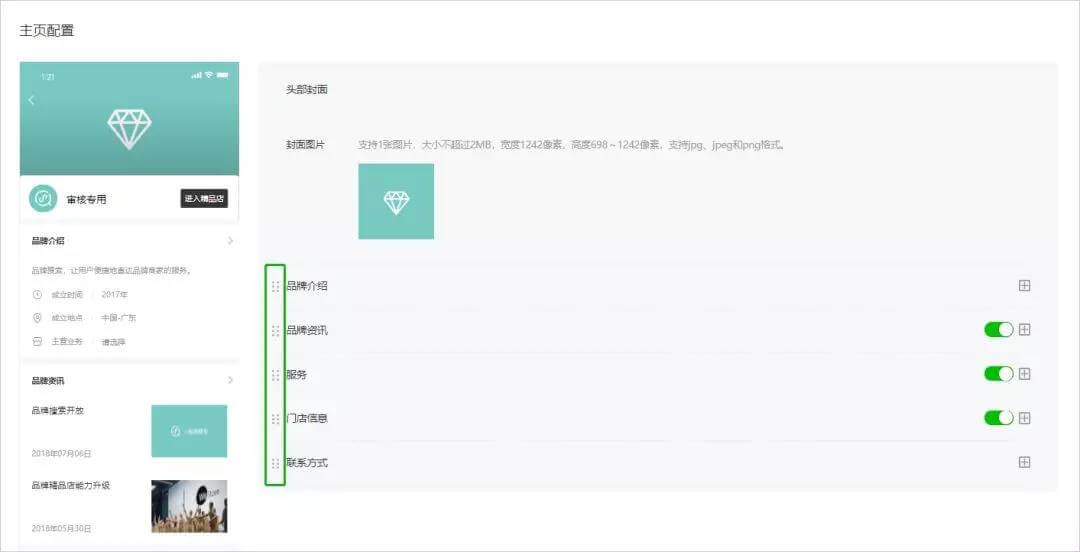This screenshot has width=1080, height=552.
Task: Click the drag handle beside 服务
Action: coord(276,375)
